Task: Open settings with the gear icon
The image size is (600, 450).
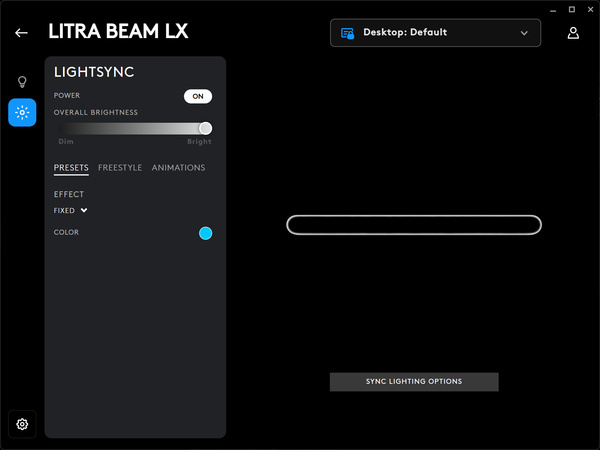Action: (22, 424)
